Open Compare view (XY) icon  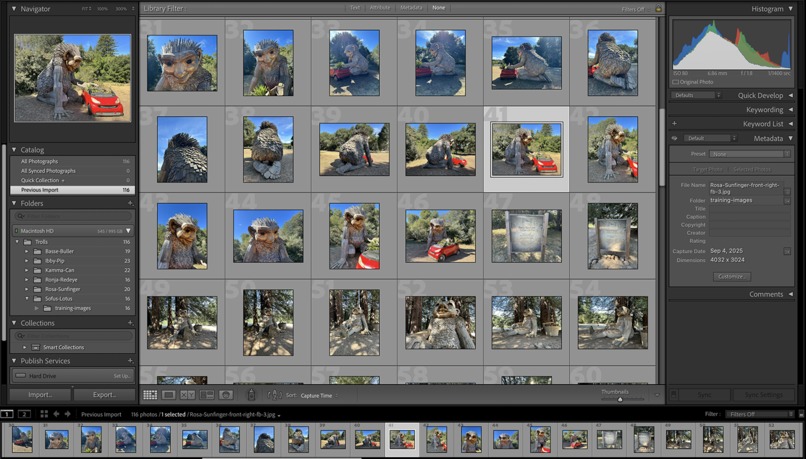188,395
